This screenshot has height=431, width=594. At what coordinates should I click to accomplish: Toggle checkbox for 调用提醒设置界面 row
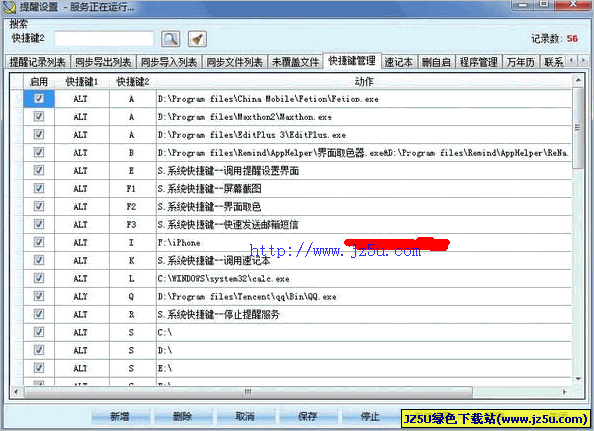click(39, 170)
